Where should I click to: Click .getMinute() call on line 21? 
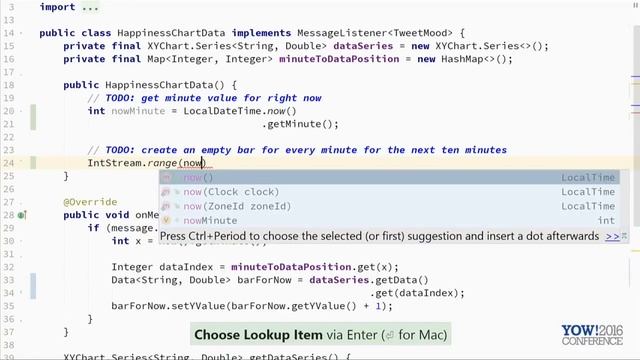(x=300, y=124)
